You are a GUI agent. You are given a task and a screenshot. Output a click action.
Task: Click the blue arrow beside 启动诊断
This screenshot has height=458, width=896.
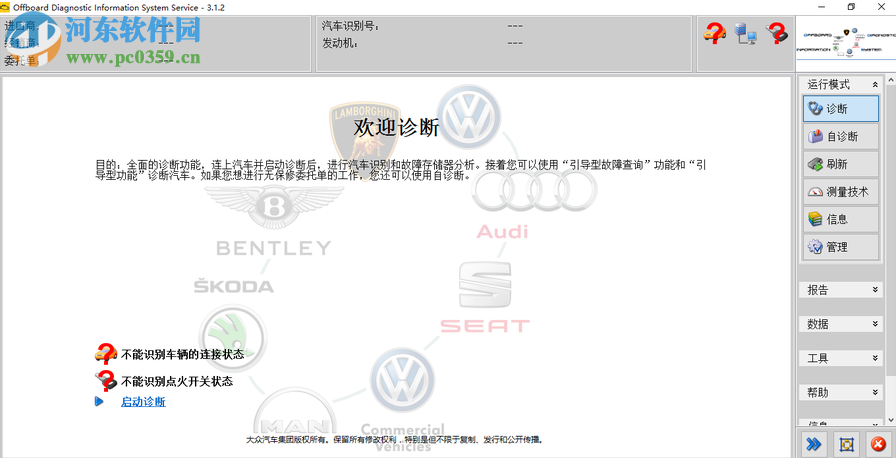[x=99, y=401]
